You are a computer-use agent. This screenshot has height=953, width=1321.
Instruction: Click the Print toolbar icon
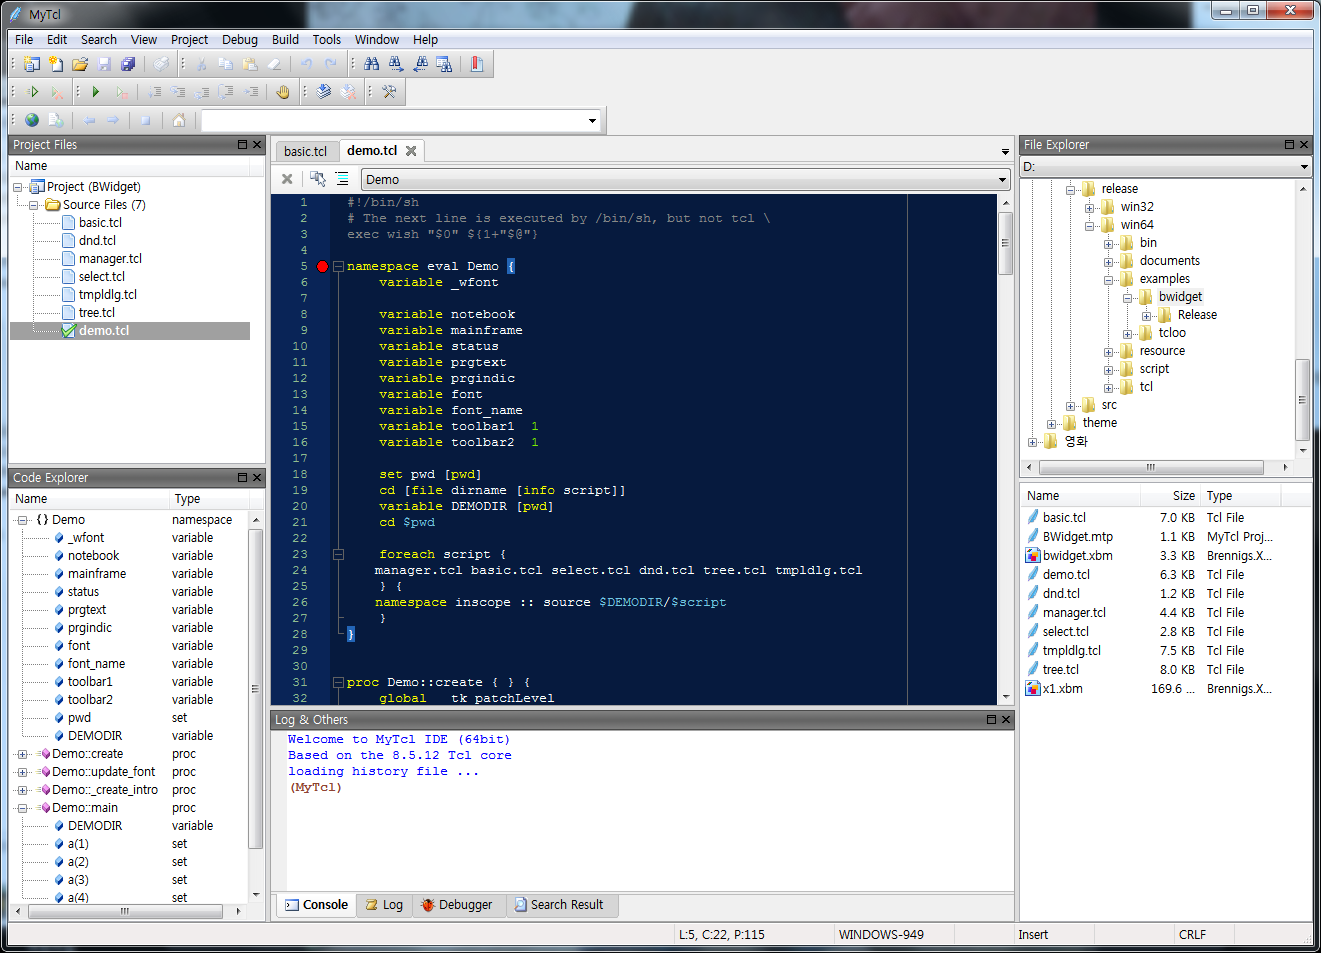point(160,64)
